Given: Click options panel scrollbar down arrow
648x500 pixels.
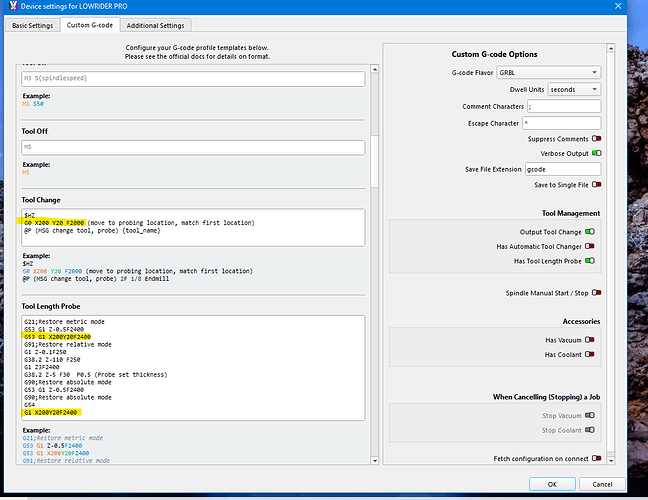Looking at the screenshot, I should tap(611, 460).
